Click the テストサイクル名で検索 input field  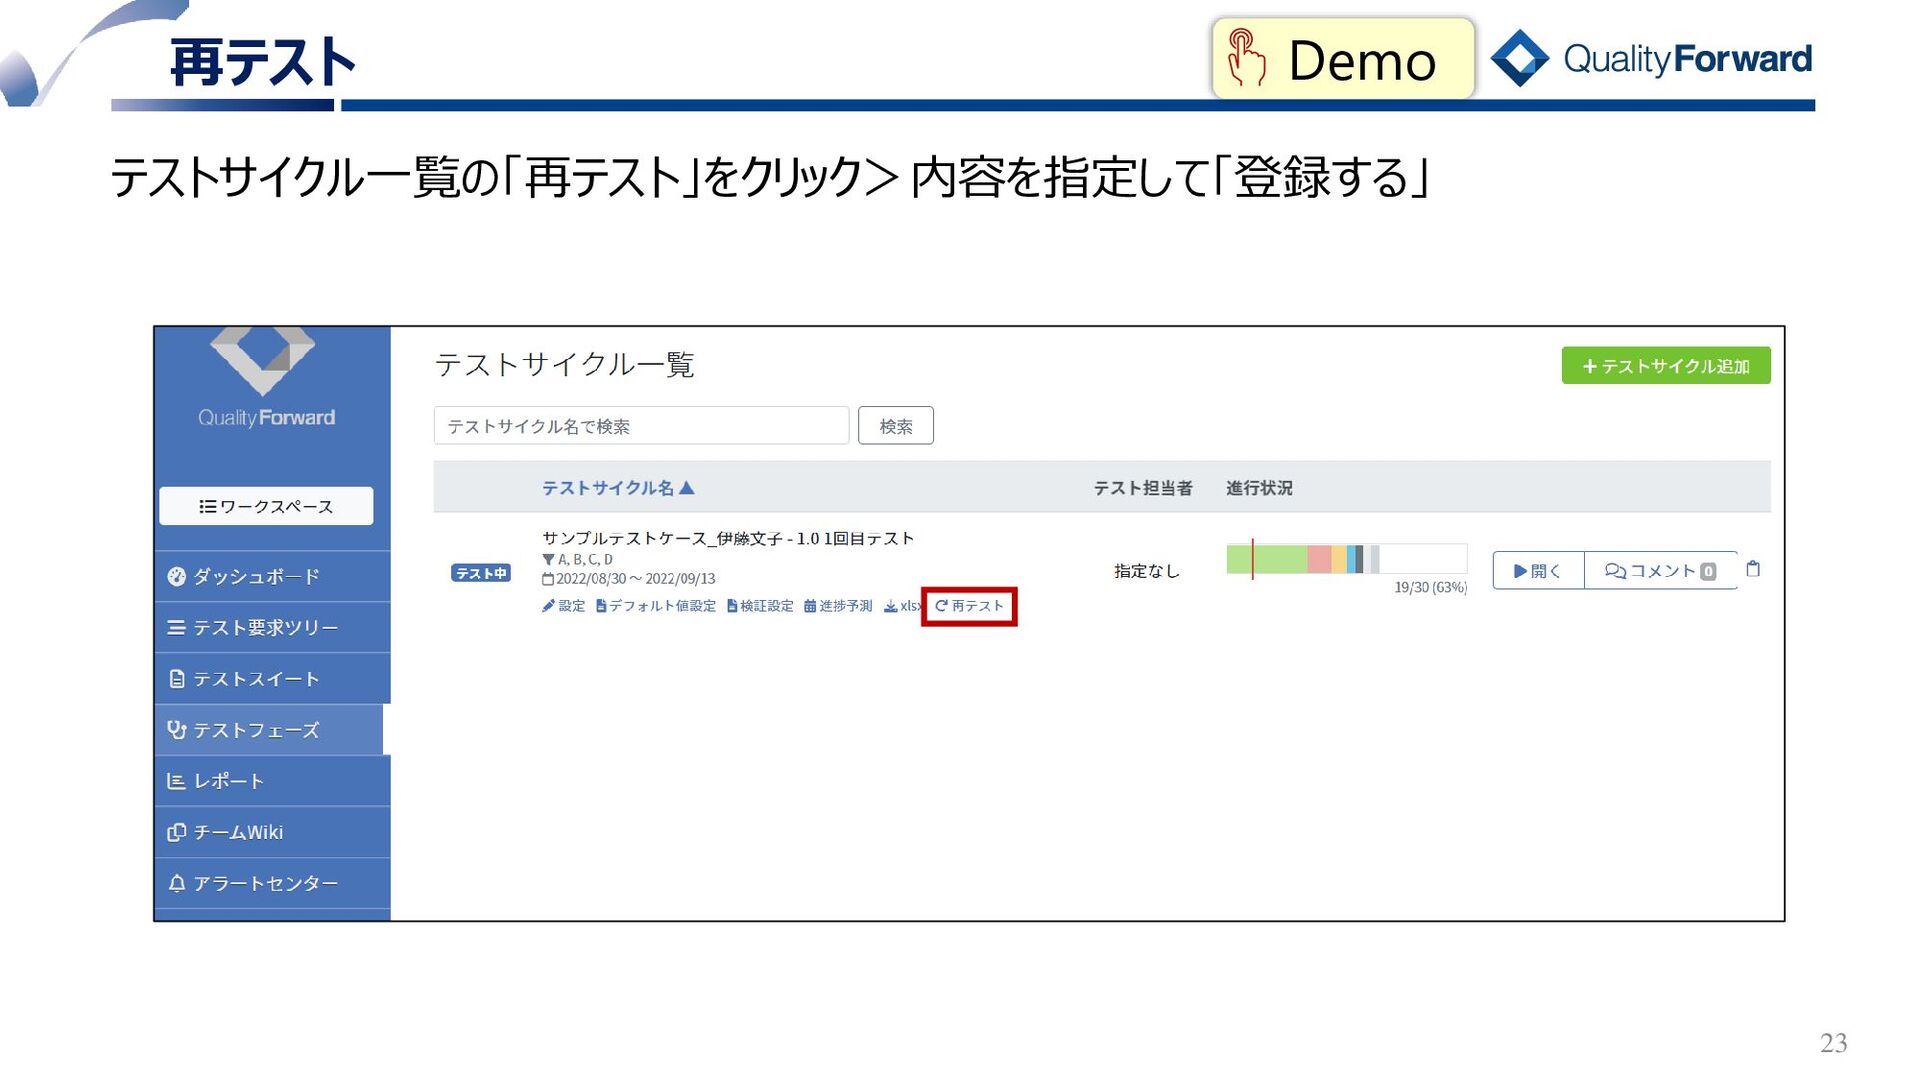[x=640, y=426]
